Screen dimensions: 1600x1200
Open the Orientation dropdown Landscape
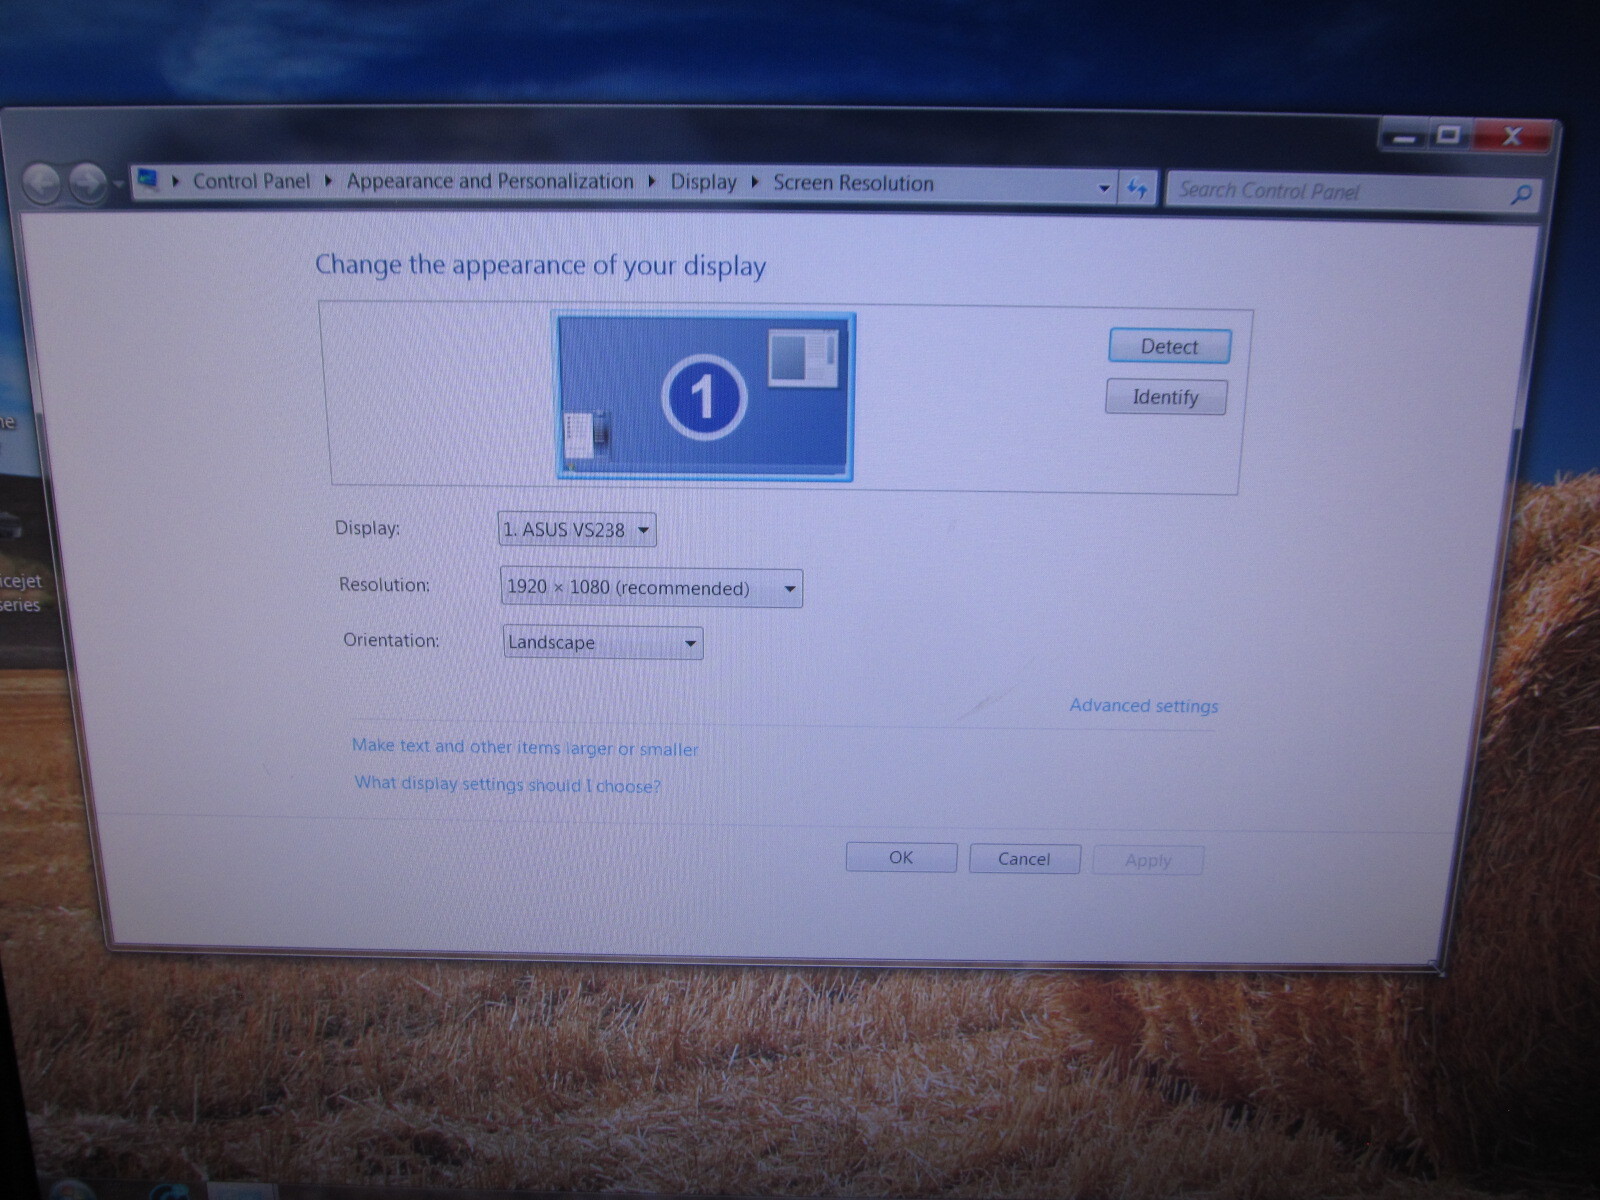point(603,642)
